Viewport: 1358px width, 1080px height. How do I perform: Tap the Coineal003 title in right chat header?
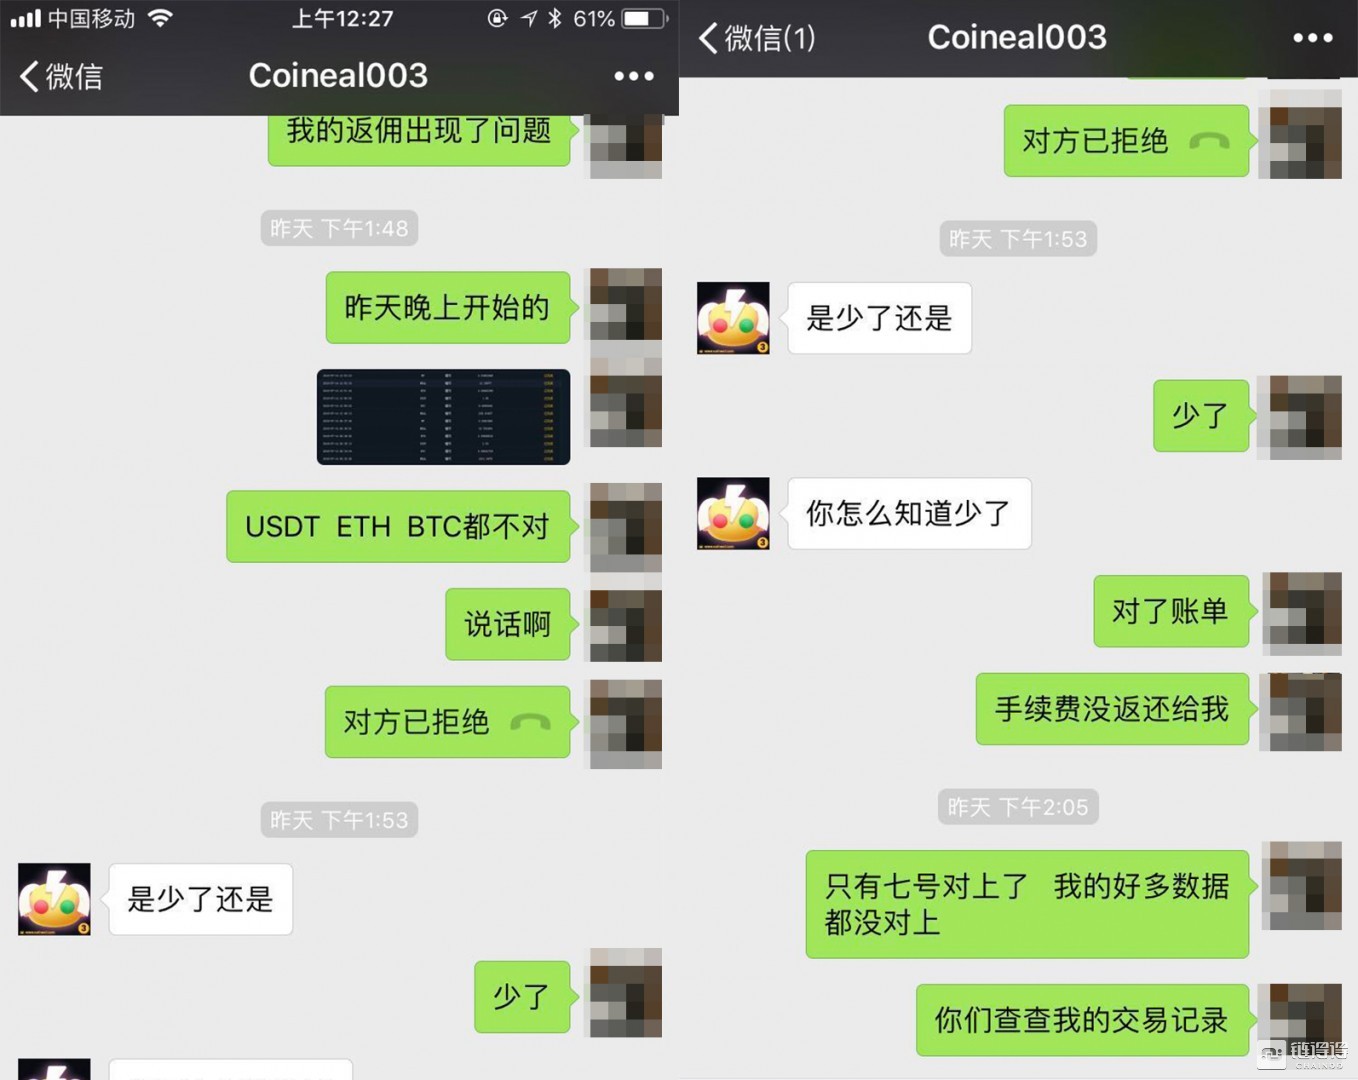tap(1017, 37)
